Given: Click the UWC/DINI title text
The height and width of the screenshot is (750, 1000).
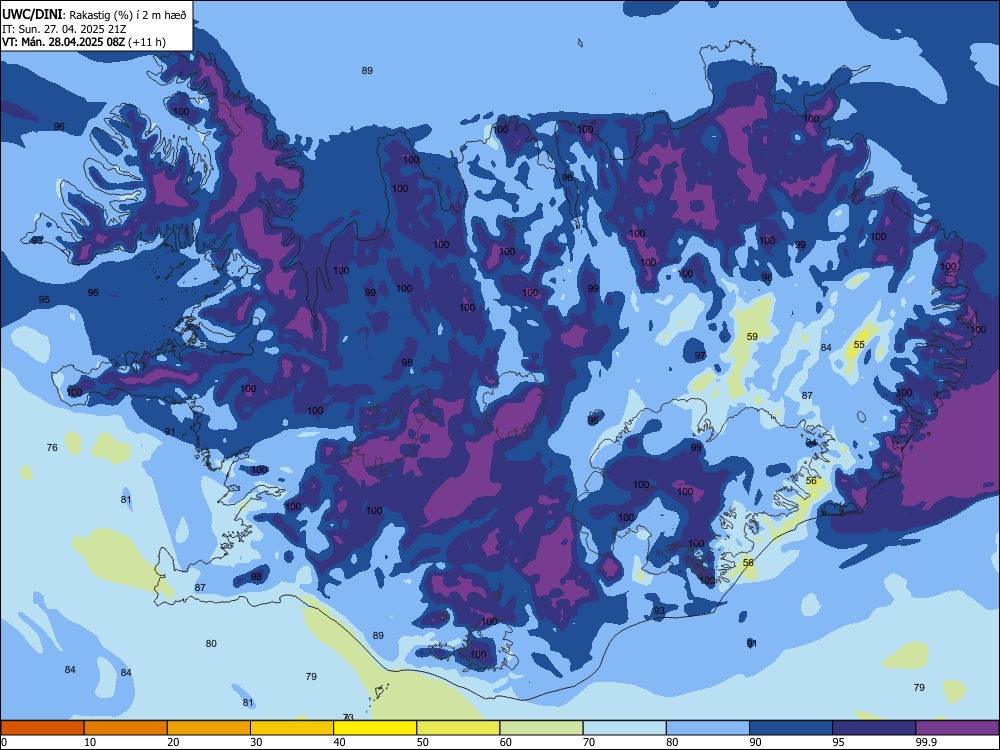Looking at the screenshot, I should click(x=32, y=15).
